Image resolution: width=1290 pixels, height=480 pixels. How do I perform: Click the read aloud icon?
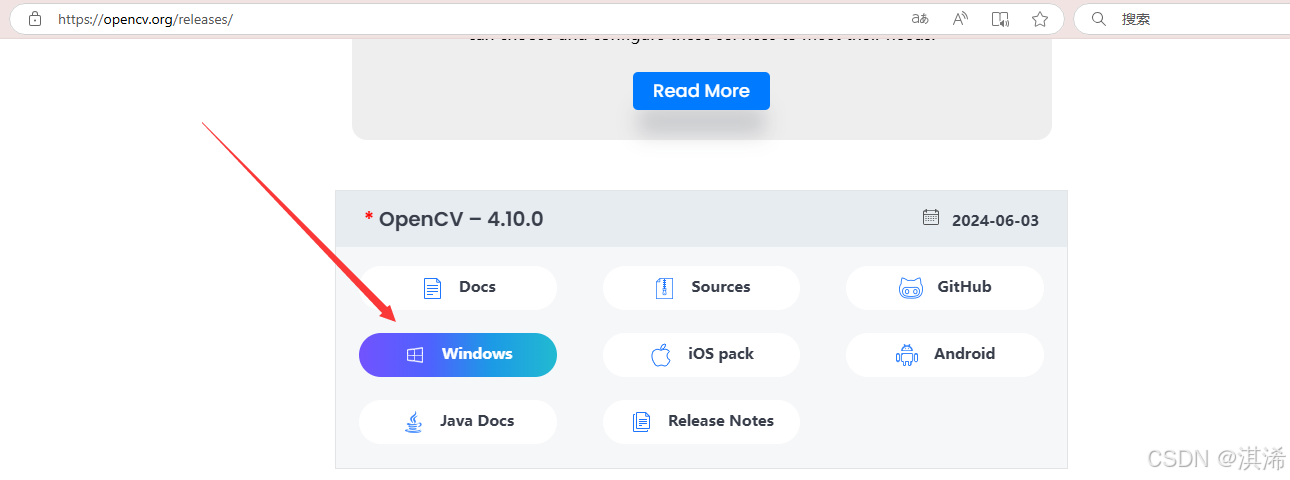960,19
